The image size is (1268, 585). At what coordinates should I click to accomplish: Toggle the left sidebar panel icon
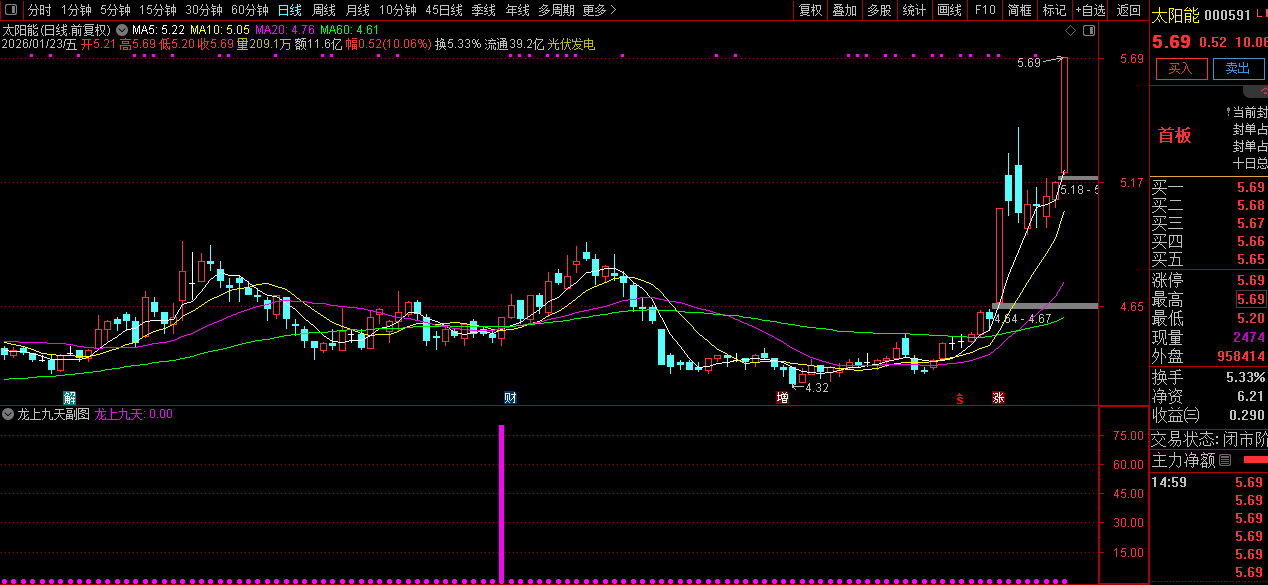coord(9,10)
